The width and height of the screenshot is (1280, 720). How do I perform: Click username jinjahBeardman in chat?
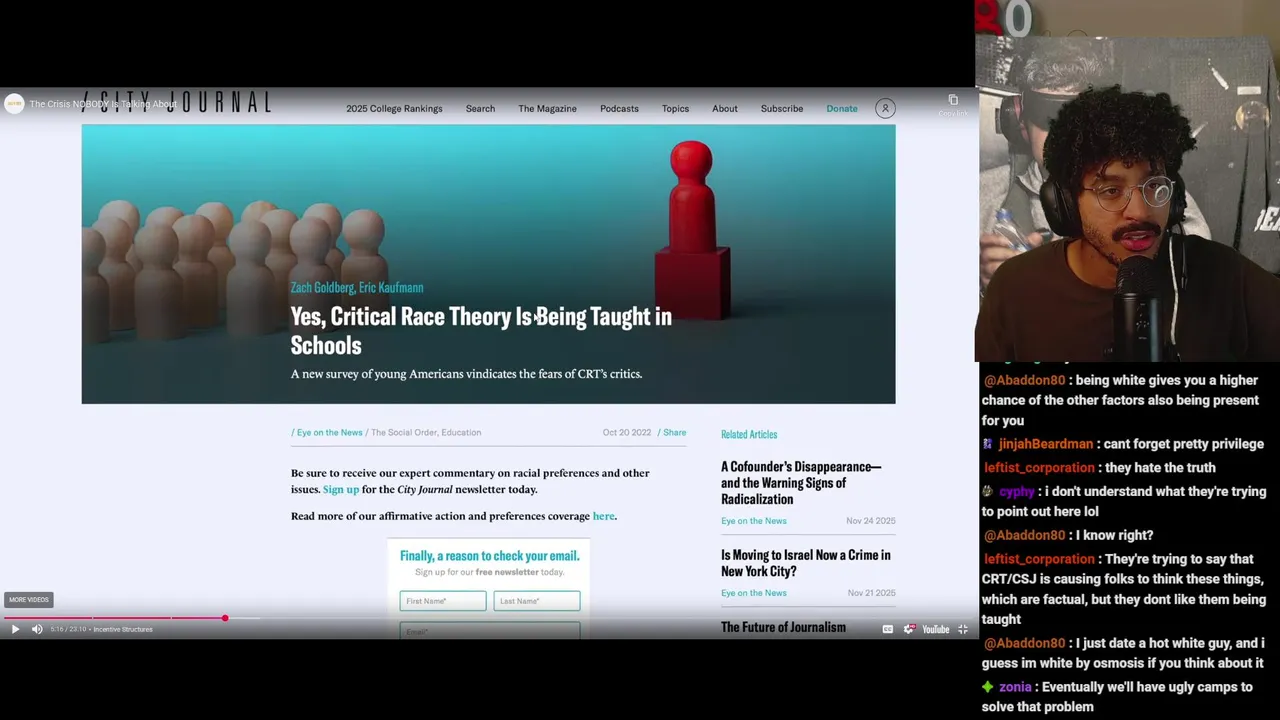[x=1046, y=444]
